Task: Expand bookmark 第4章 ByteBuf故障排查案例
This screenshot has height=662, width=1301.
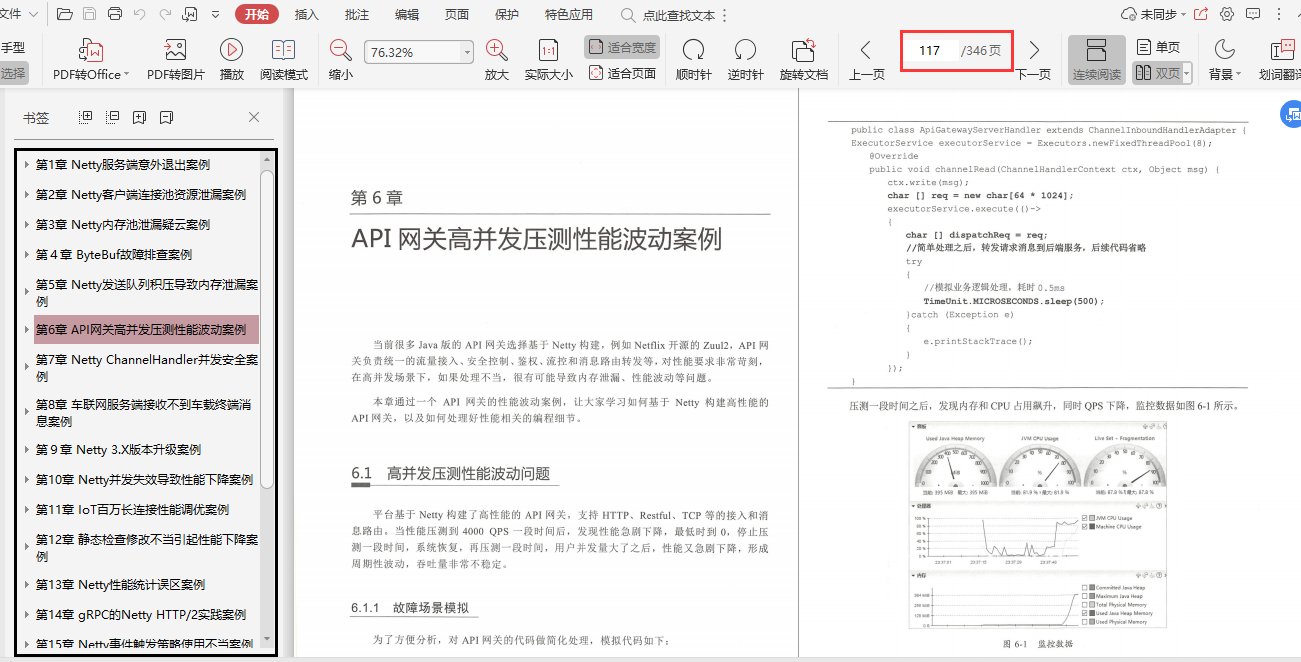Action: coord(27,255)
